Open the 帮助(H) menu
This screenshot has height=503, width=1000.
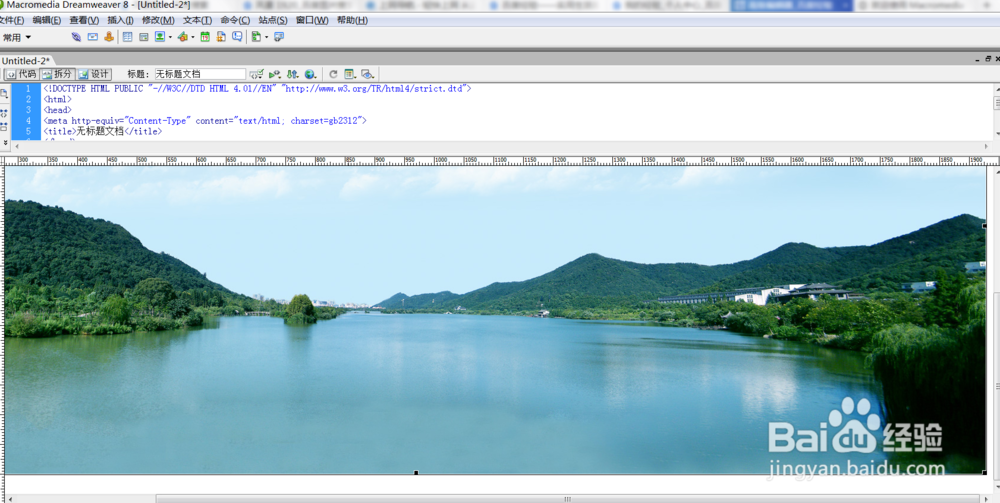[x=352, y=20]
